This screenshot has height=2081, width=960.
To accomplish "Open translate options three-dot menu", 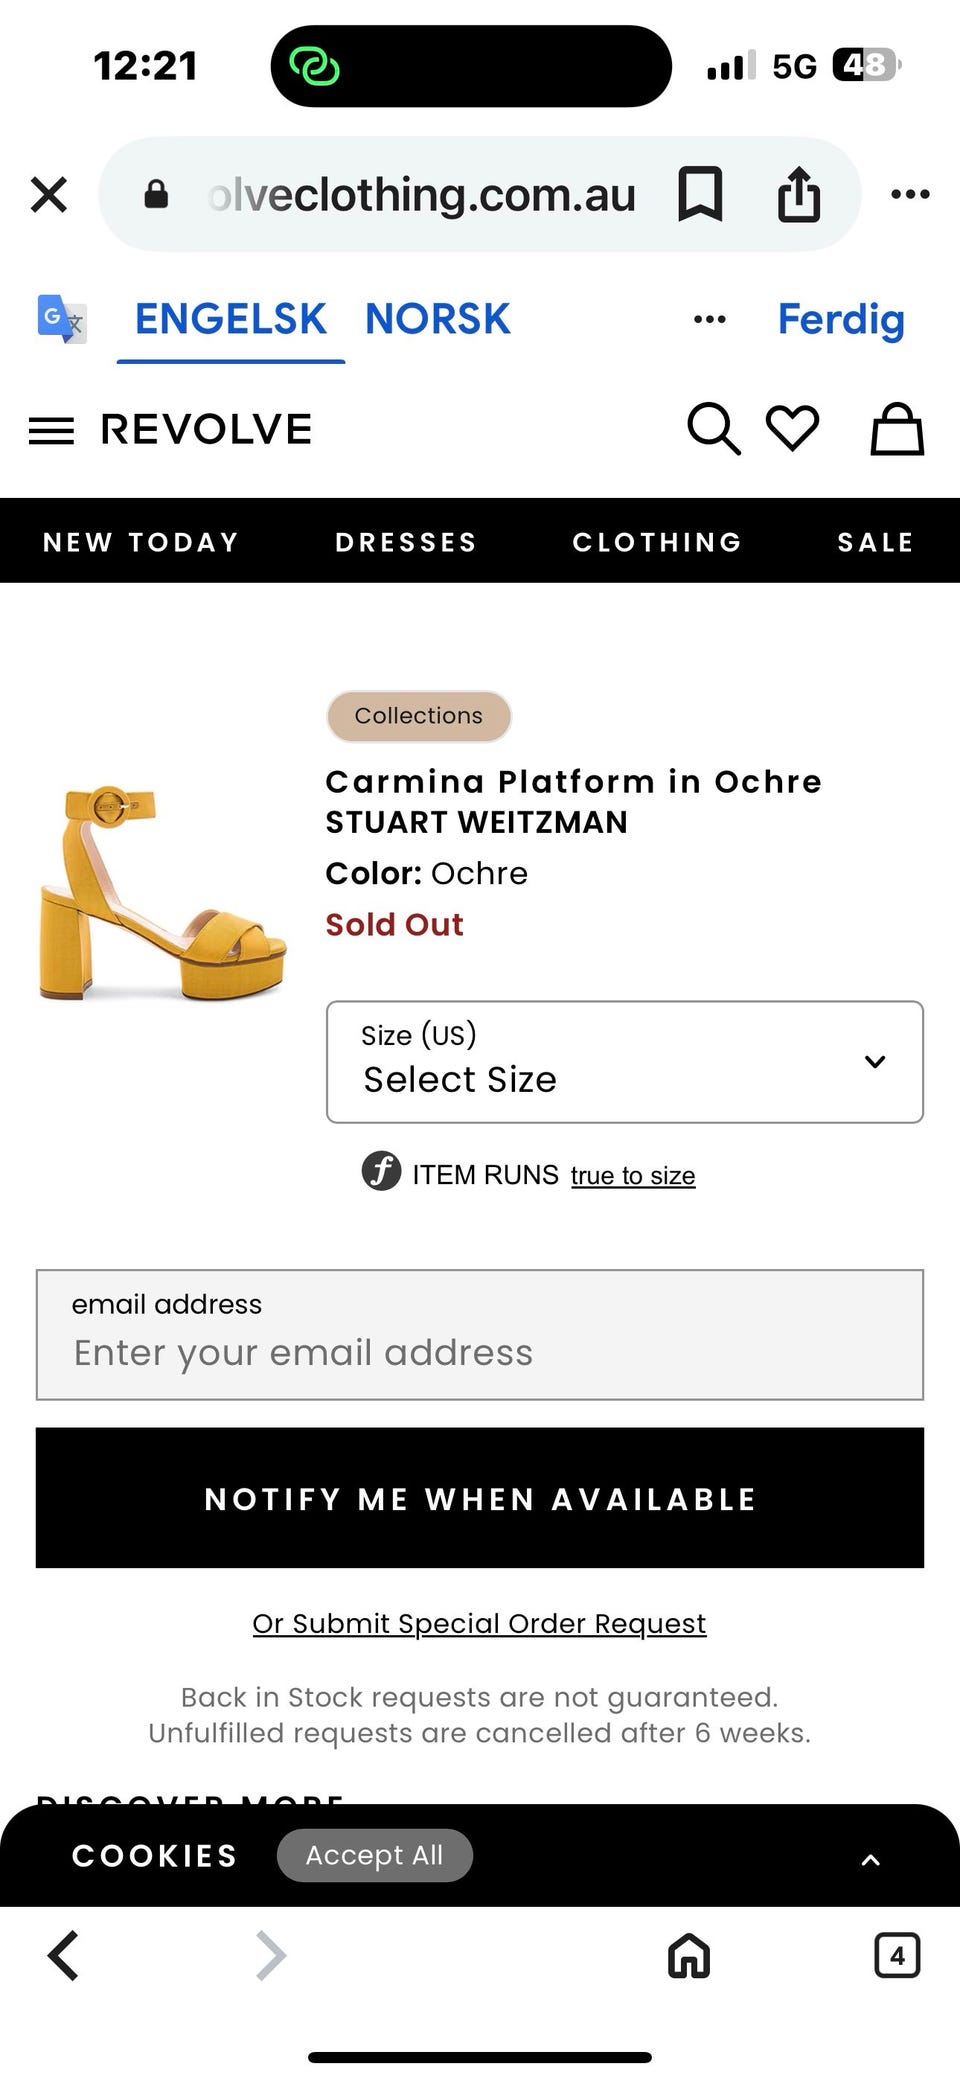I will (x=710, y=320).
